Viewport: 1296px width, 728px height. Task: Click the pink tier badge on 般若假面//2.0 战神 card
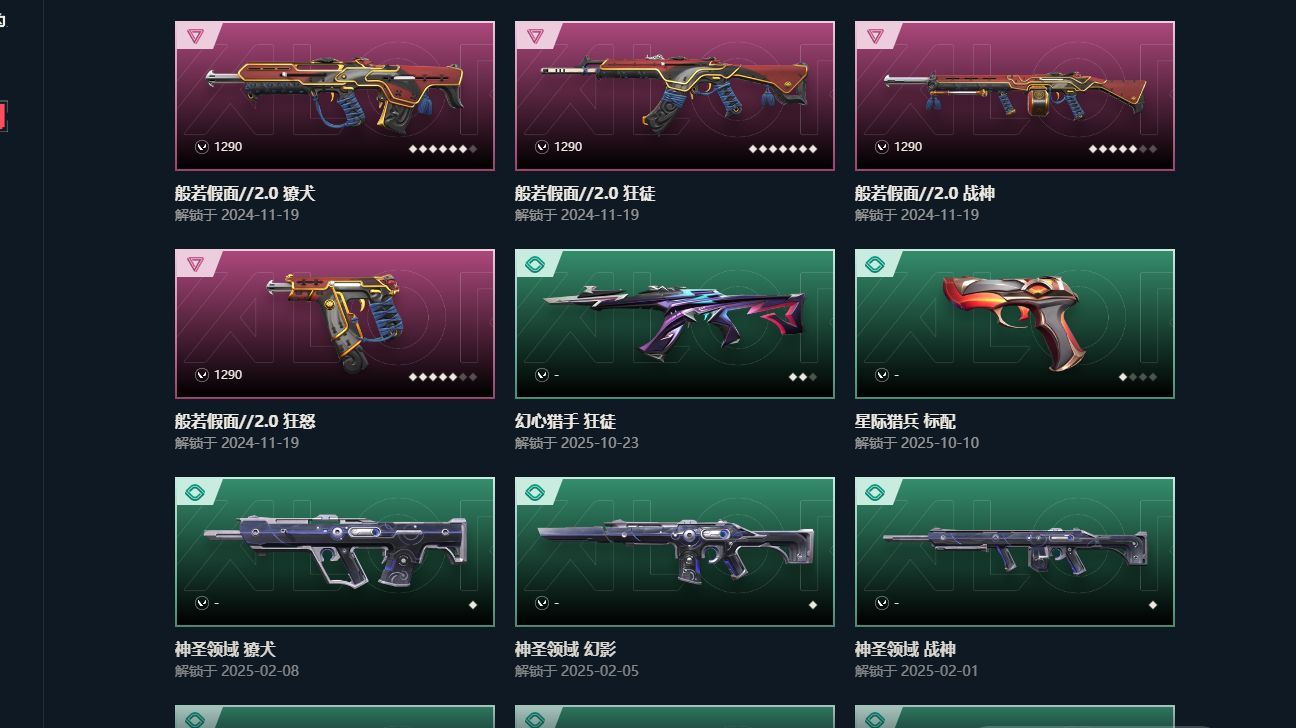(x=875, y=36)
